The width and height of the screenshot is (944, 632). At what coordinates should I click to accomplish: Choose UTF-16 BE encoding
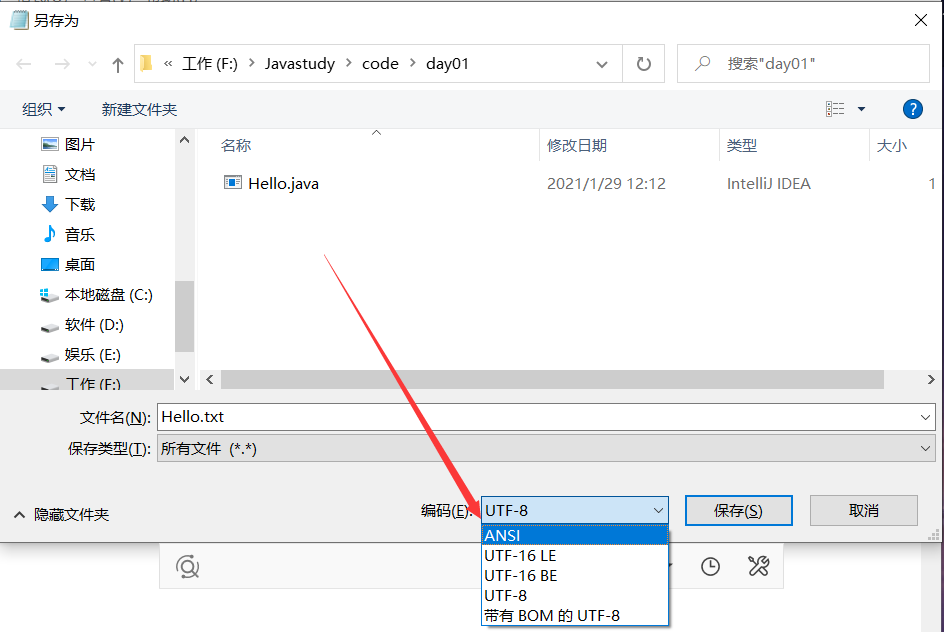click(x=575, y=575)
